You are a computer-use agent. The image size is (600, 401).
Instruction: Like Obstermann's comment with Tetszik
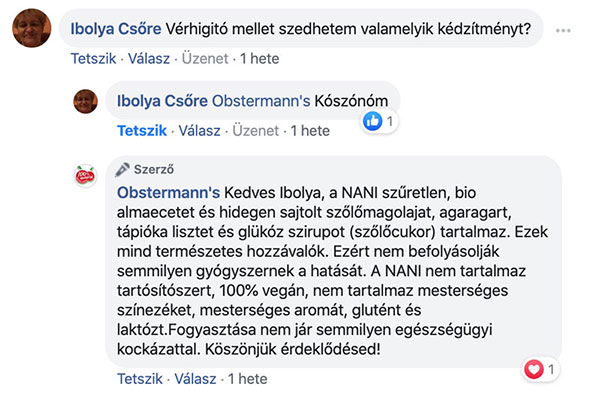coord(141,379)
